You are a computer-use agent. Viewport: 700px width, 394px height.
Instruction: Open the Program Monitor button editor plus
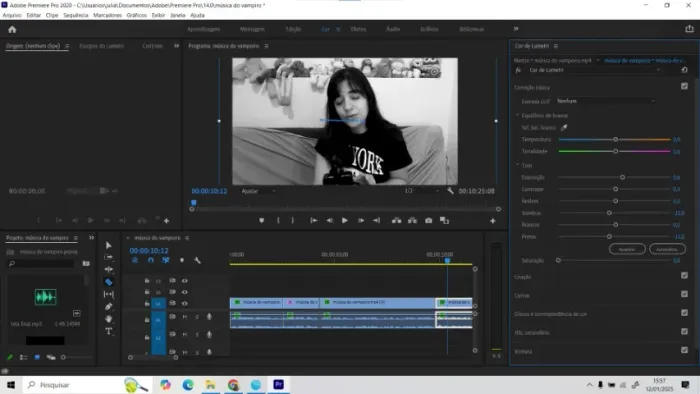[492, 220]
